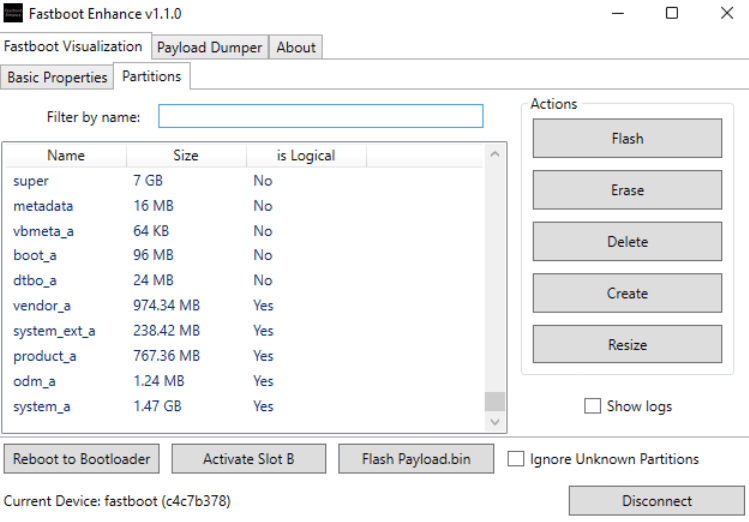Minimize the Fastboot Enhance window
Image resolution: width=749 pixels, height=522 pixels.
tap(618, 13)
